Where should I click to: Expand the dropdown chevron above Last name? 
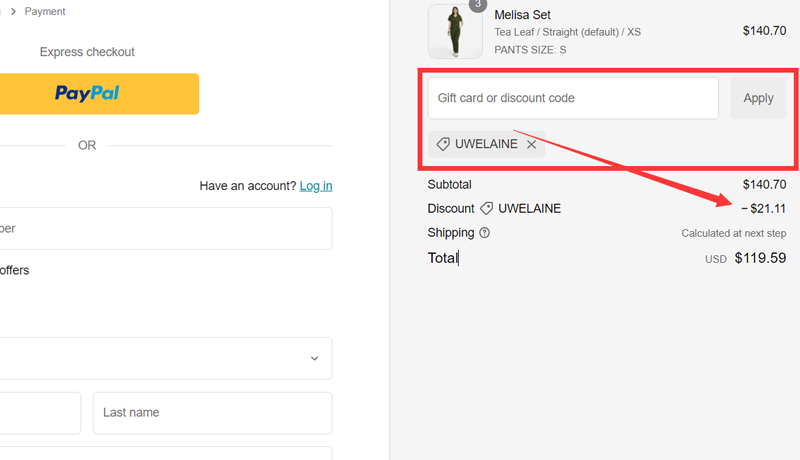[x=314, y=358]
